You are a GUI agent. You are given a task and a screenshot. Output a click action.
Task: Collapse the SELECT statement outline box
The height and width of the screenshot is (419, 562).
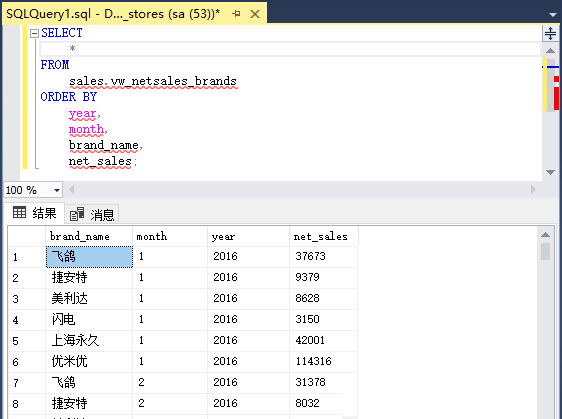tap(34, 33)
